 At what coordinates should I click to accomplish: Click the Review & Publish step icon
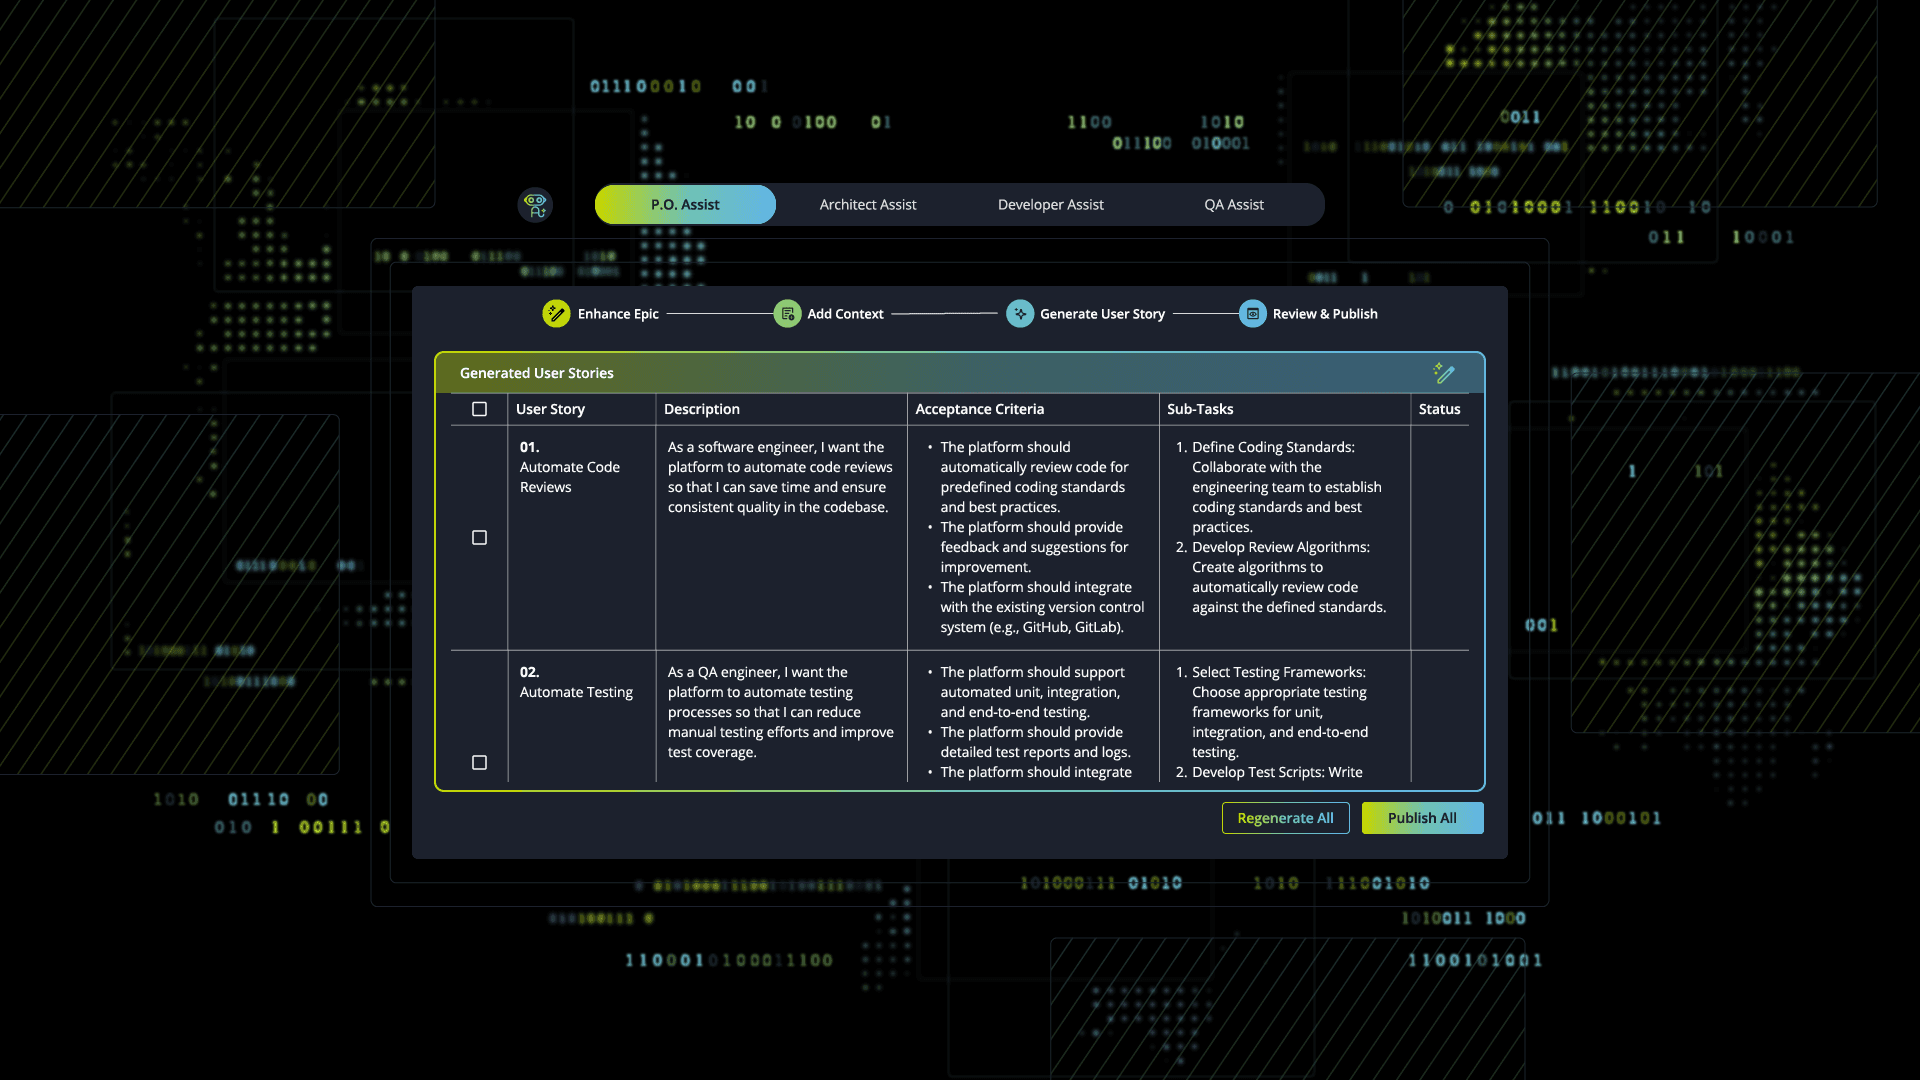click(1253, 314)
